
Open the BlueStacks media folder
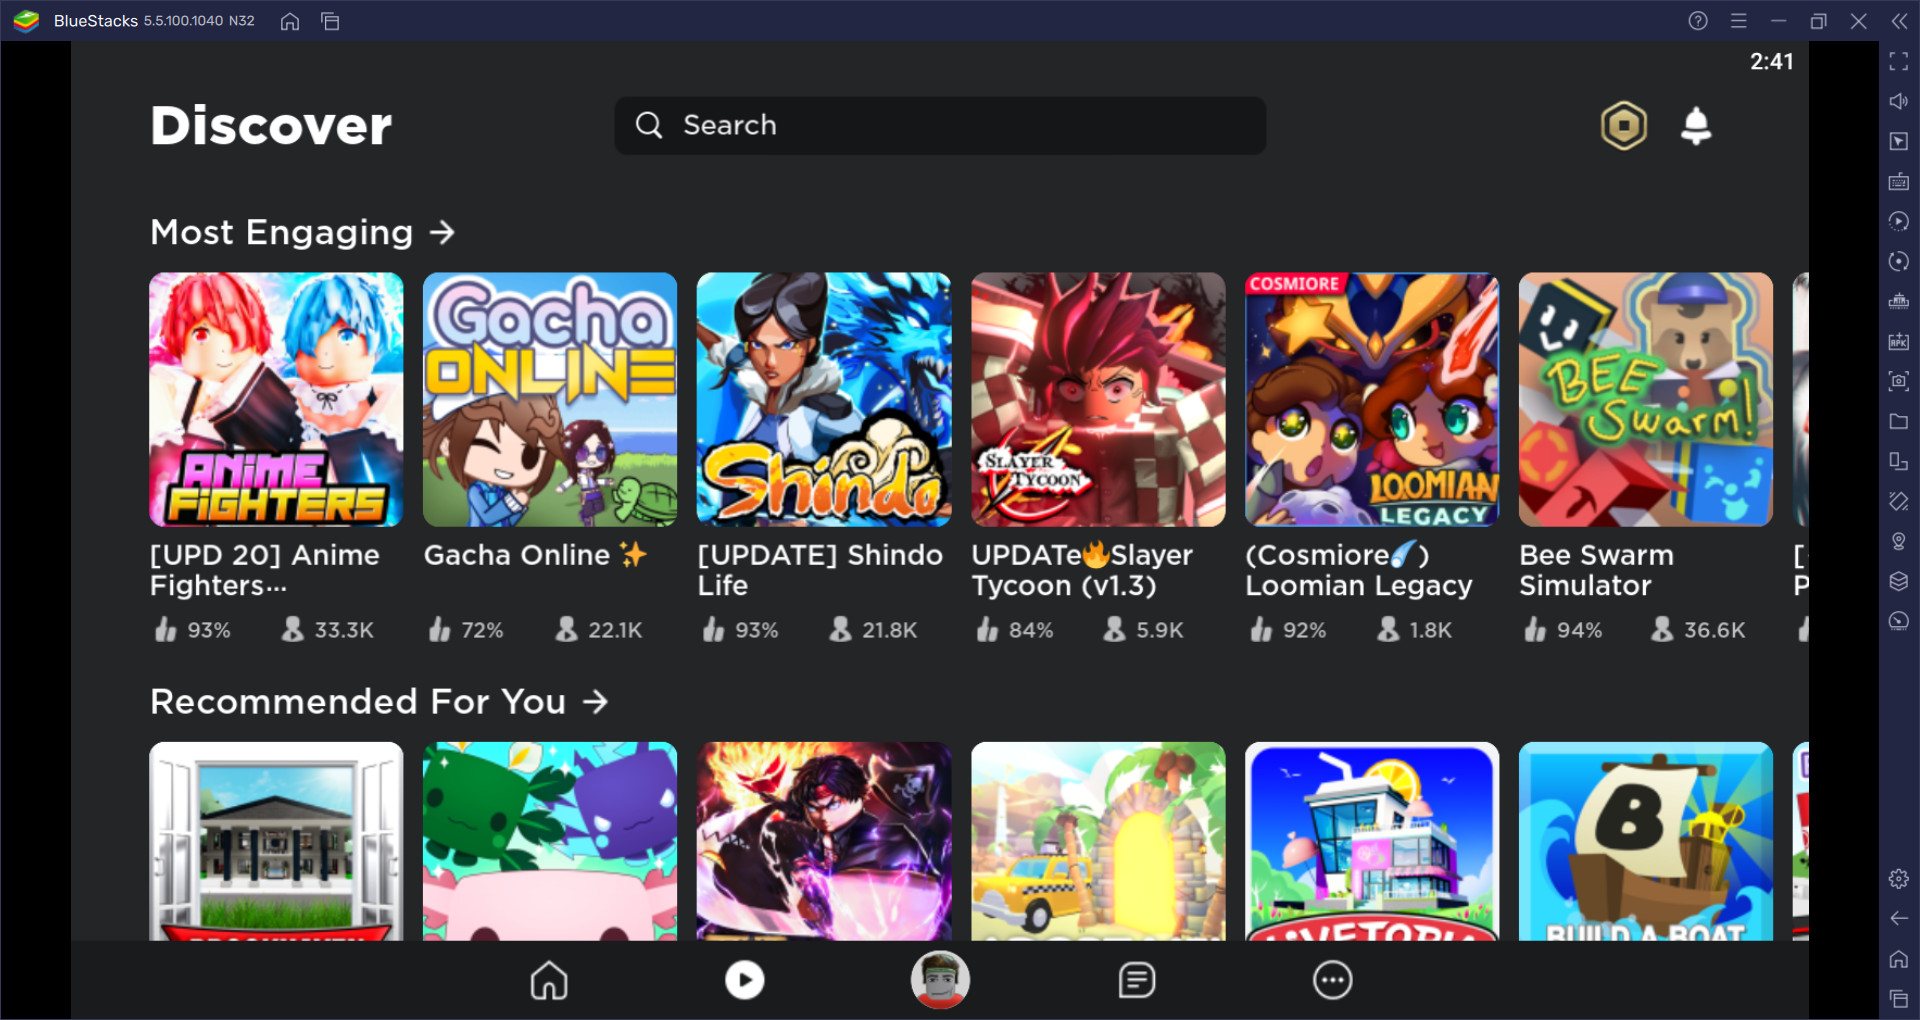tap(1899, 421)
